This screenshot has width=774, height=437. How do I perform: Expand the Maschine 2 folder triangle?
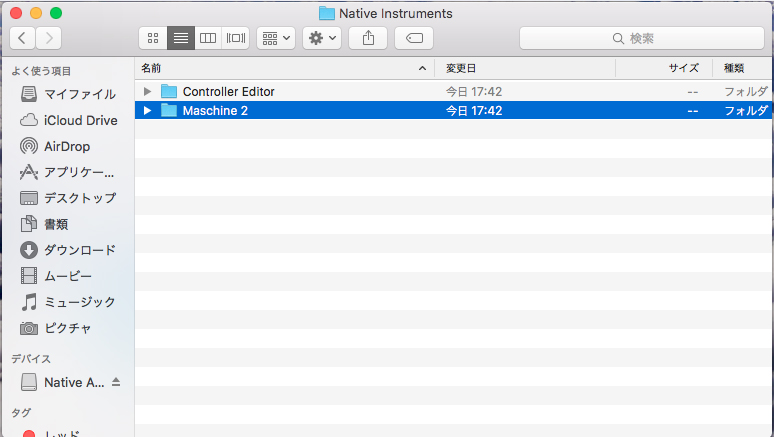click(x=148, y=111)
